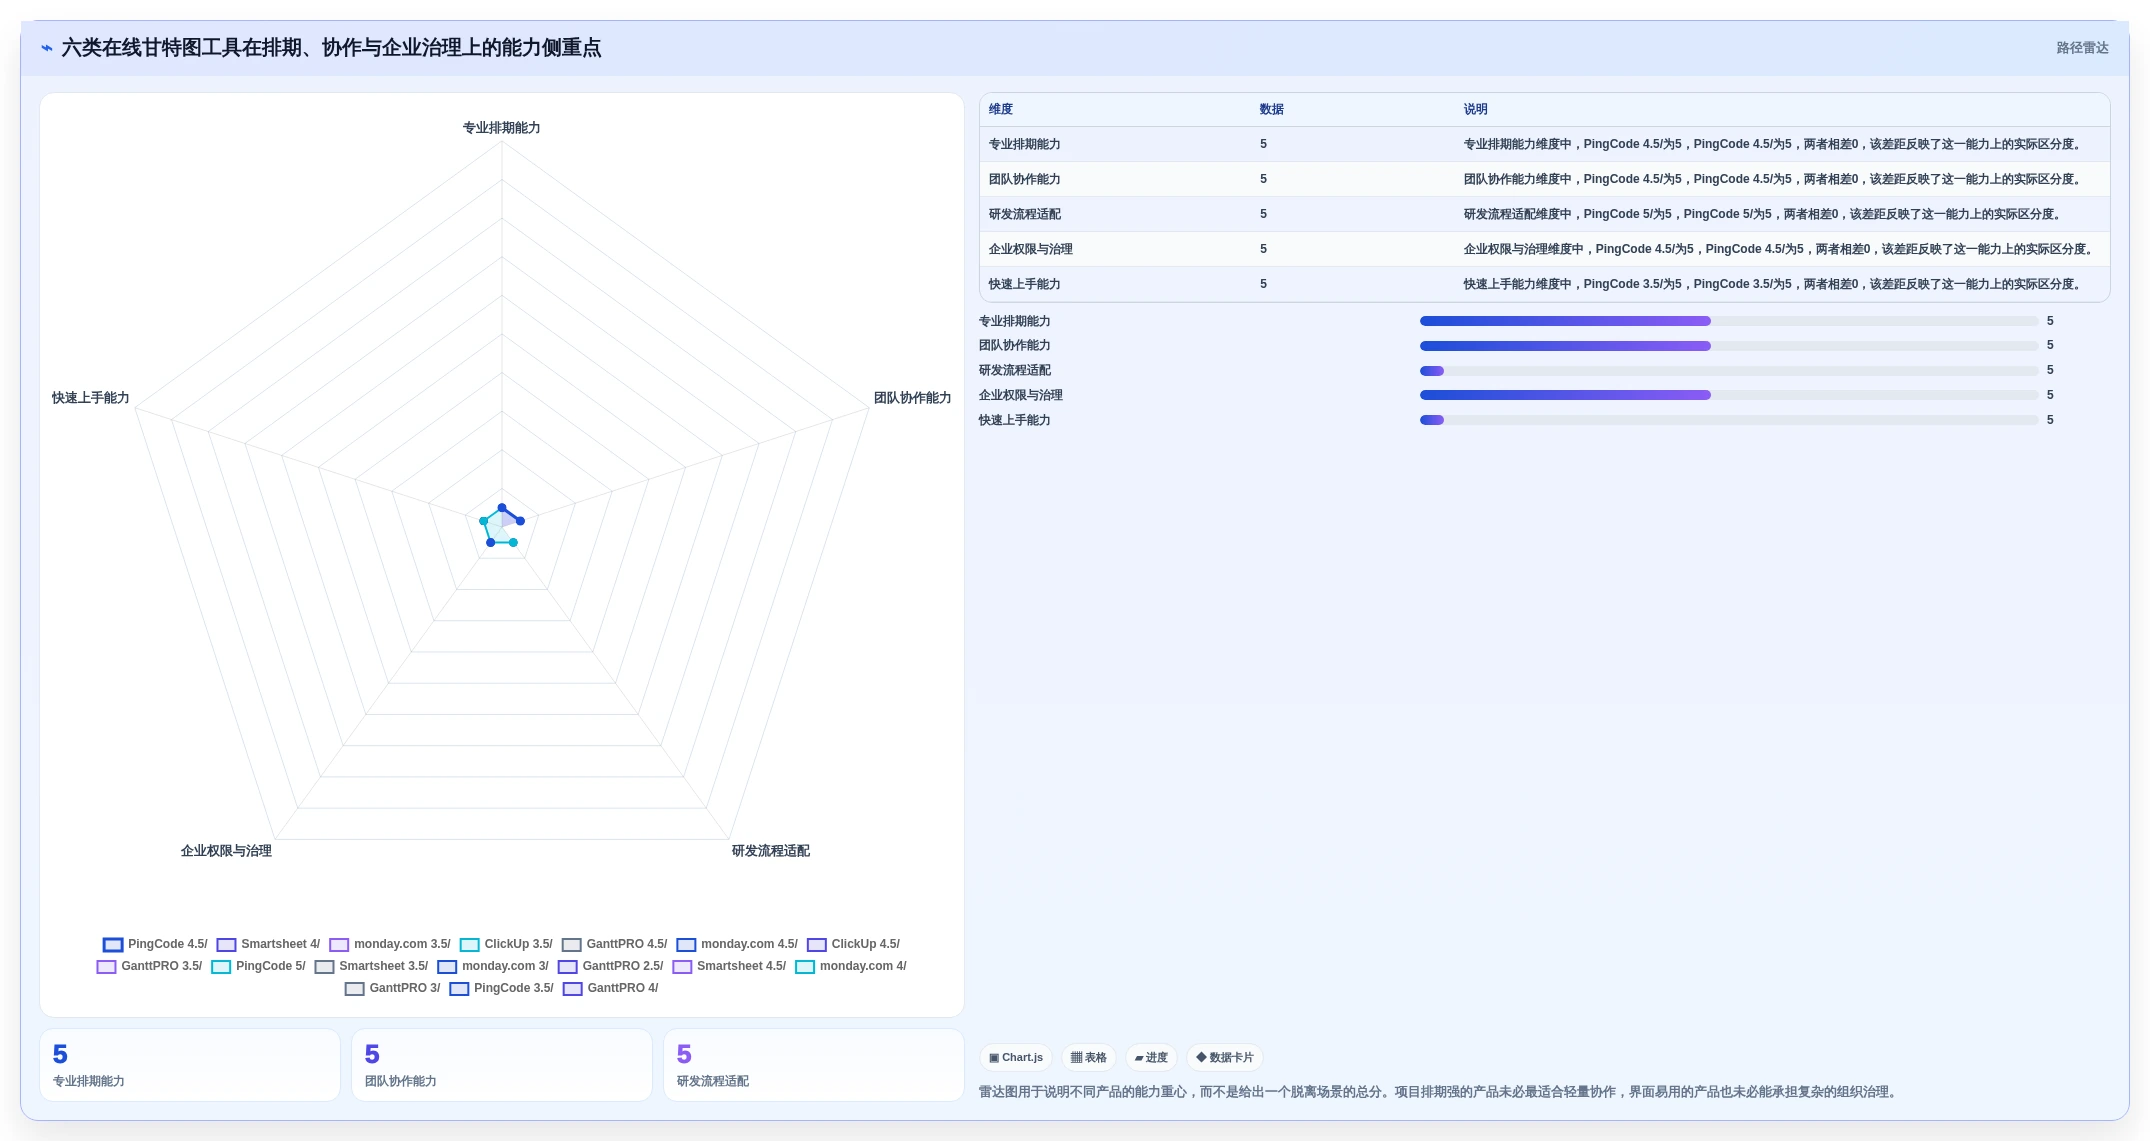Toggle the monday.com 4.5/ legend series

(x=737, y=944)
